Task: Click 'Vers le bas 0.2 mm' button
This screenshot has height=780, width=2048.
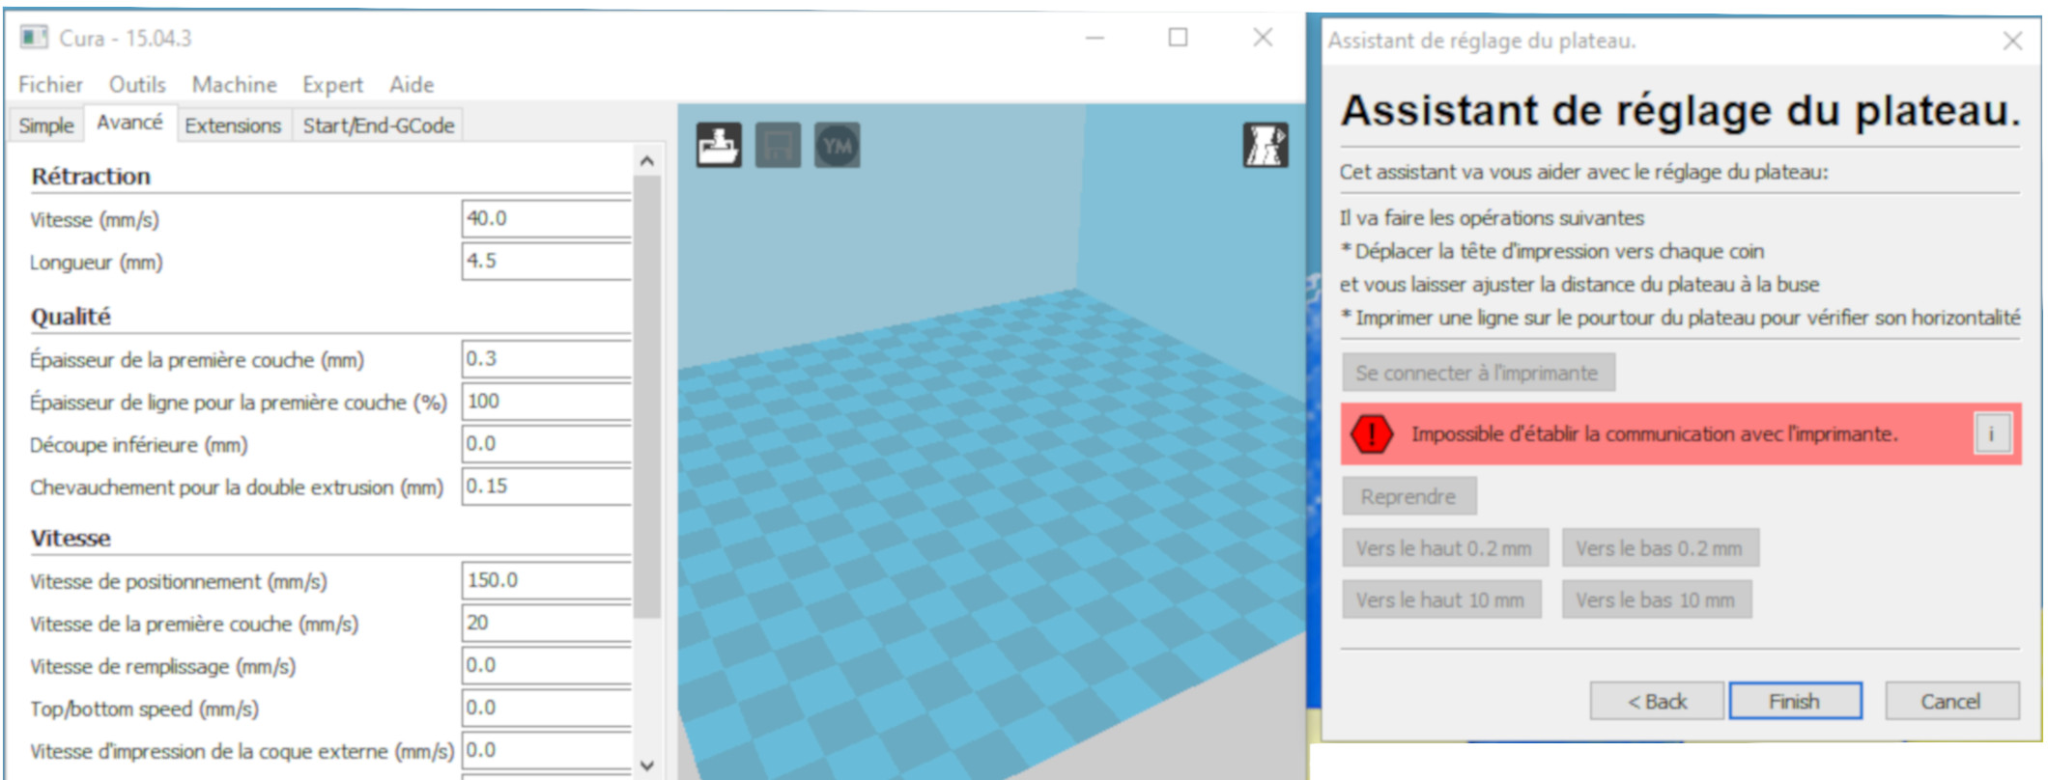Action: pyautogui.click(x=1659, y=548)
